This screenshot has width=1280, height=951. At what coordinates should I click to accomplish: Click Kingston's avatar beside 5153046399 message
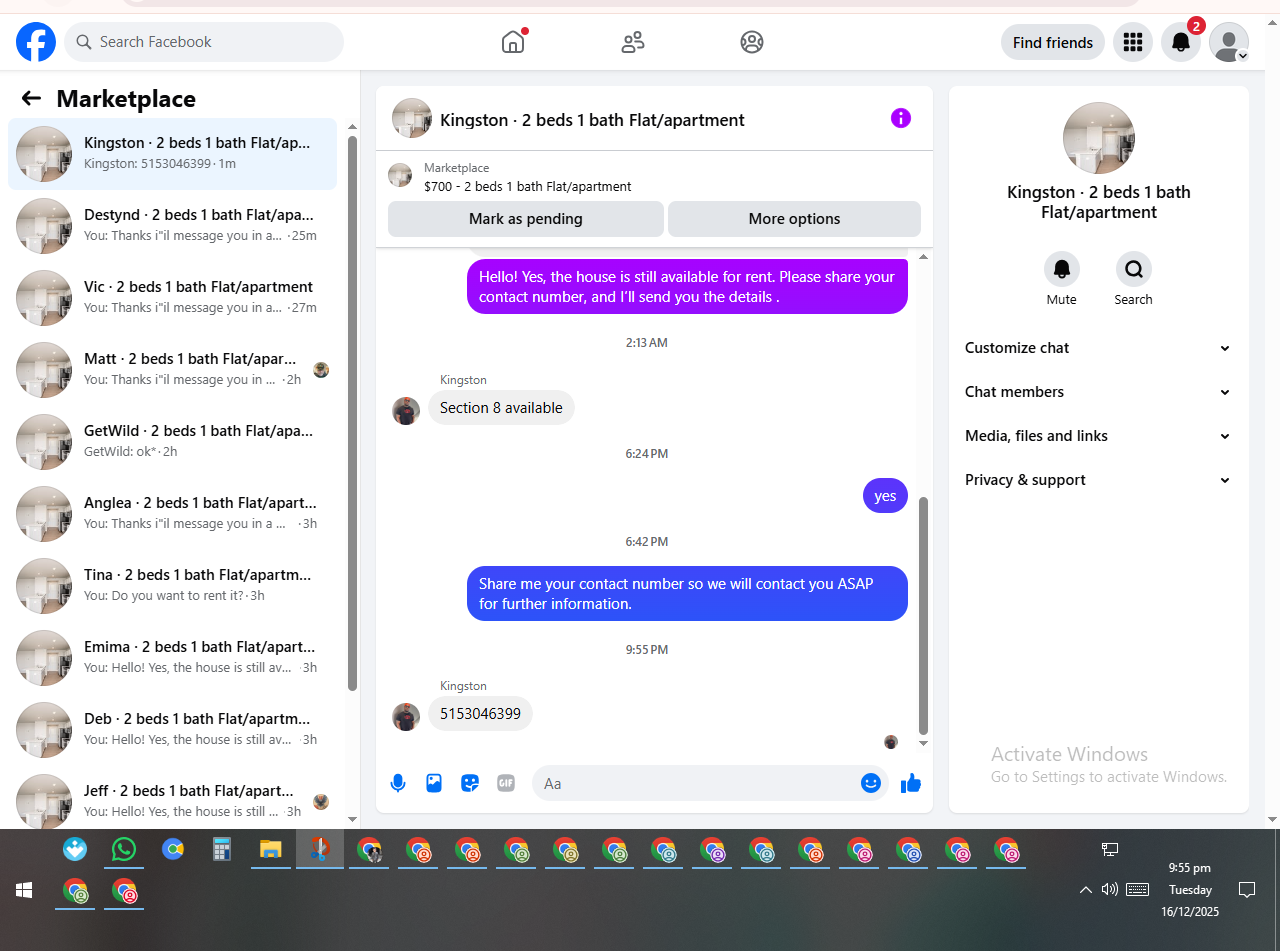(406, 717)
